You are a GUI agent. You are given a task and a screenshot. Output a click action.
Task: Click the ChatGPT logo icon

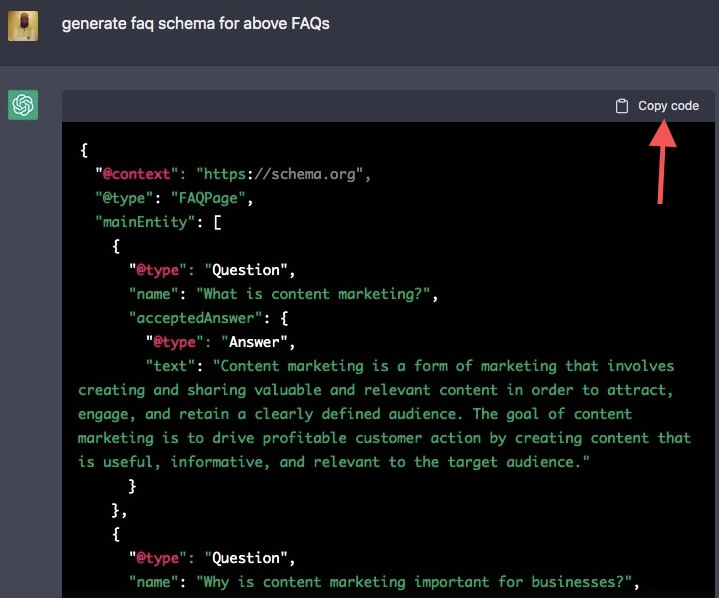(23, 105)
